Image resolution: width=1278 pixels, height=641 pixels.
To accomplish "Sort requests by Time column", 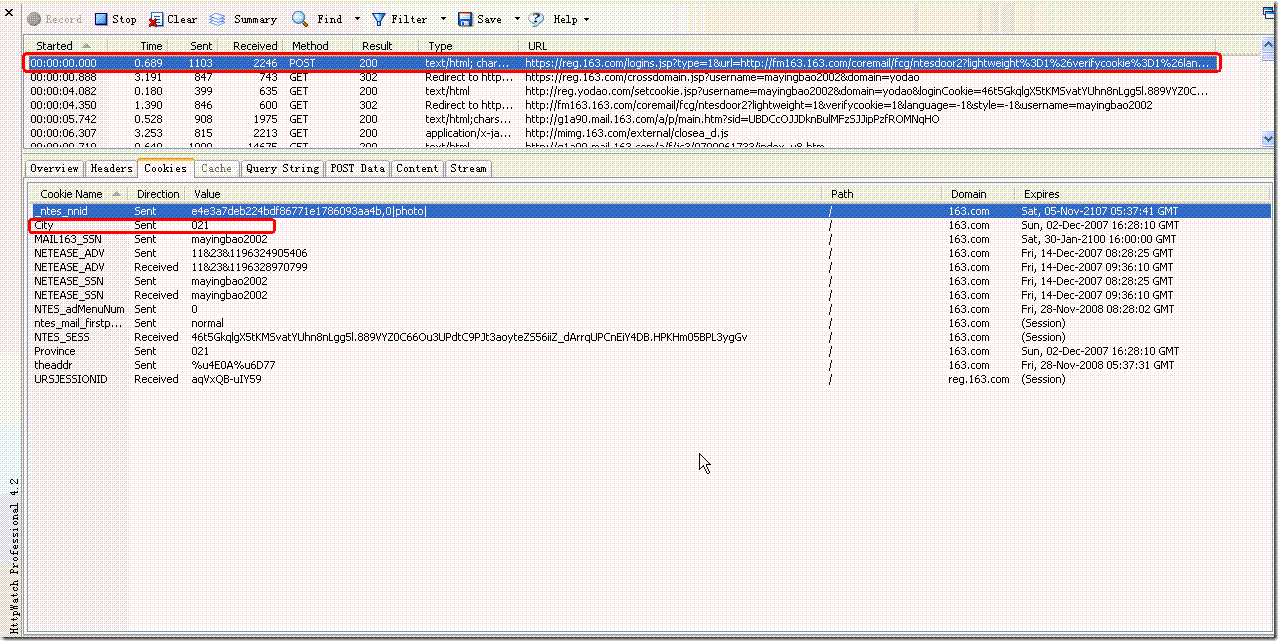I will (150, 46).
